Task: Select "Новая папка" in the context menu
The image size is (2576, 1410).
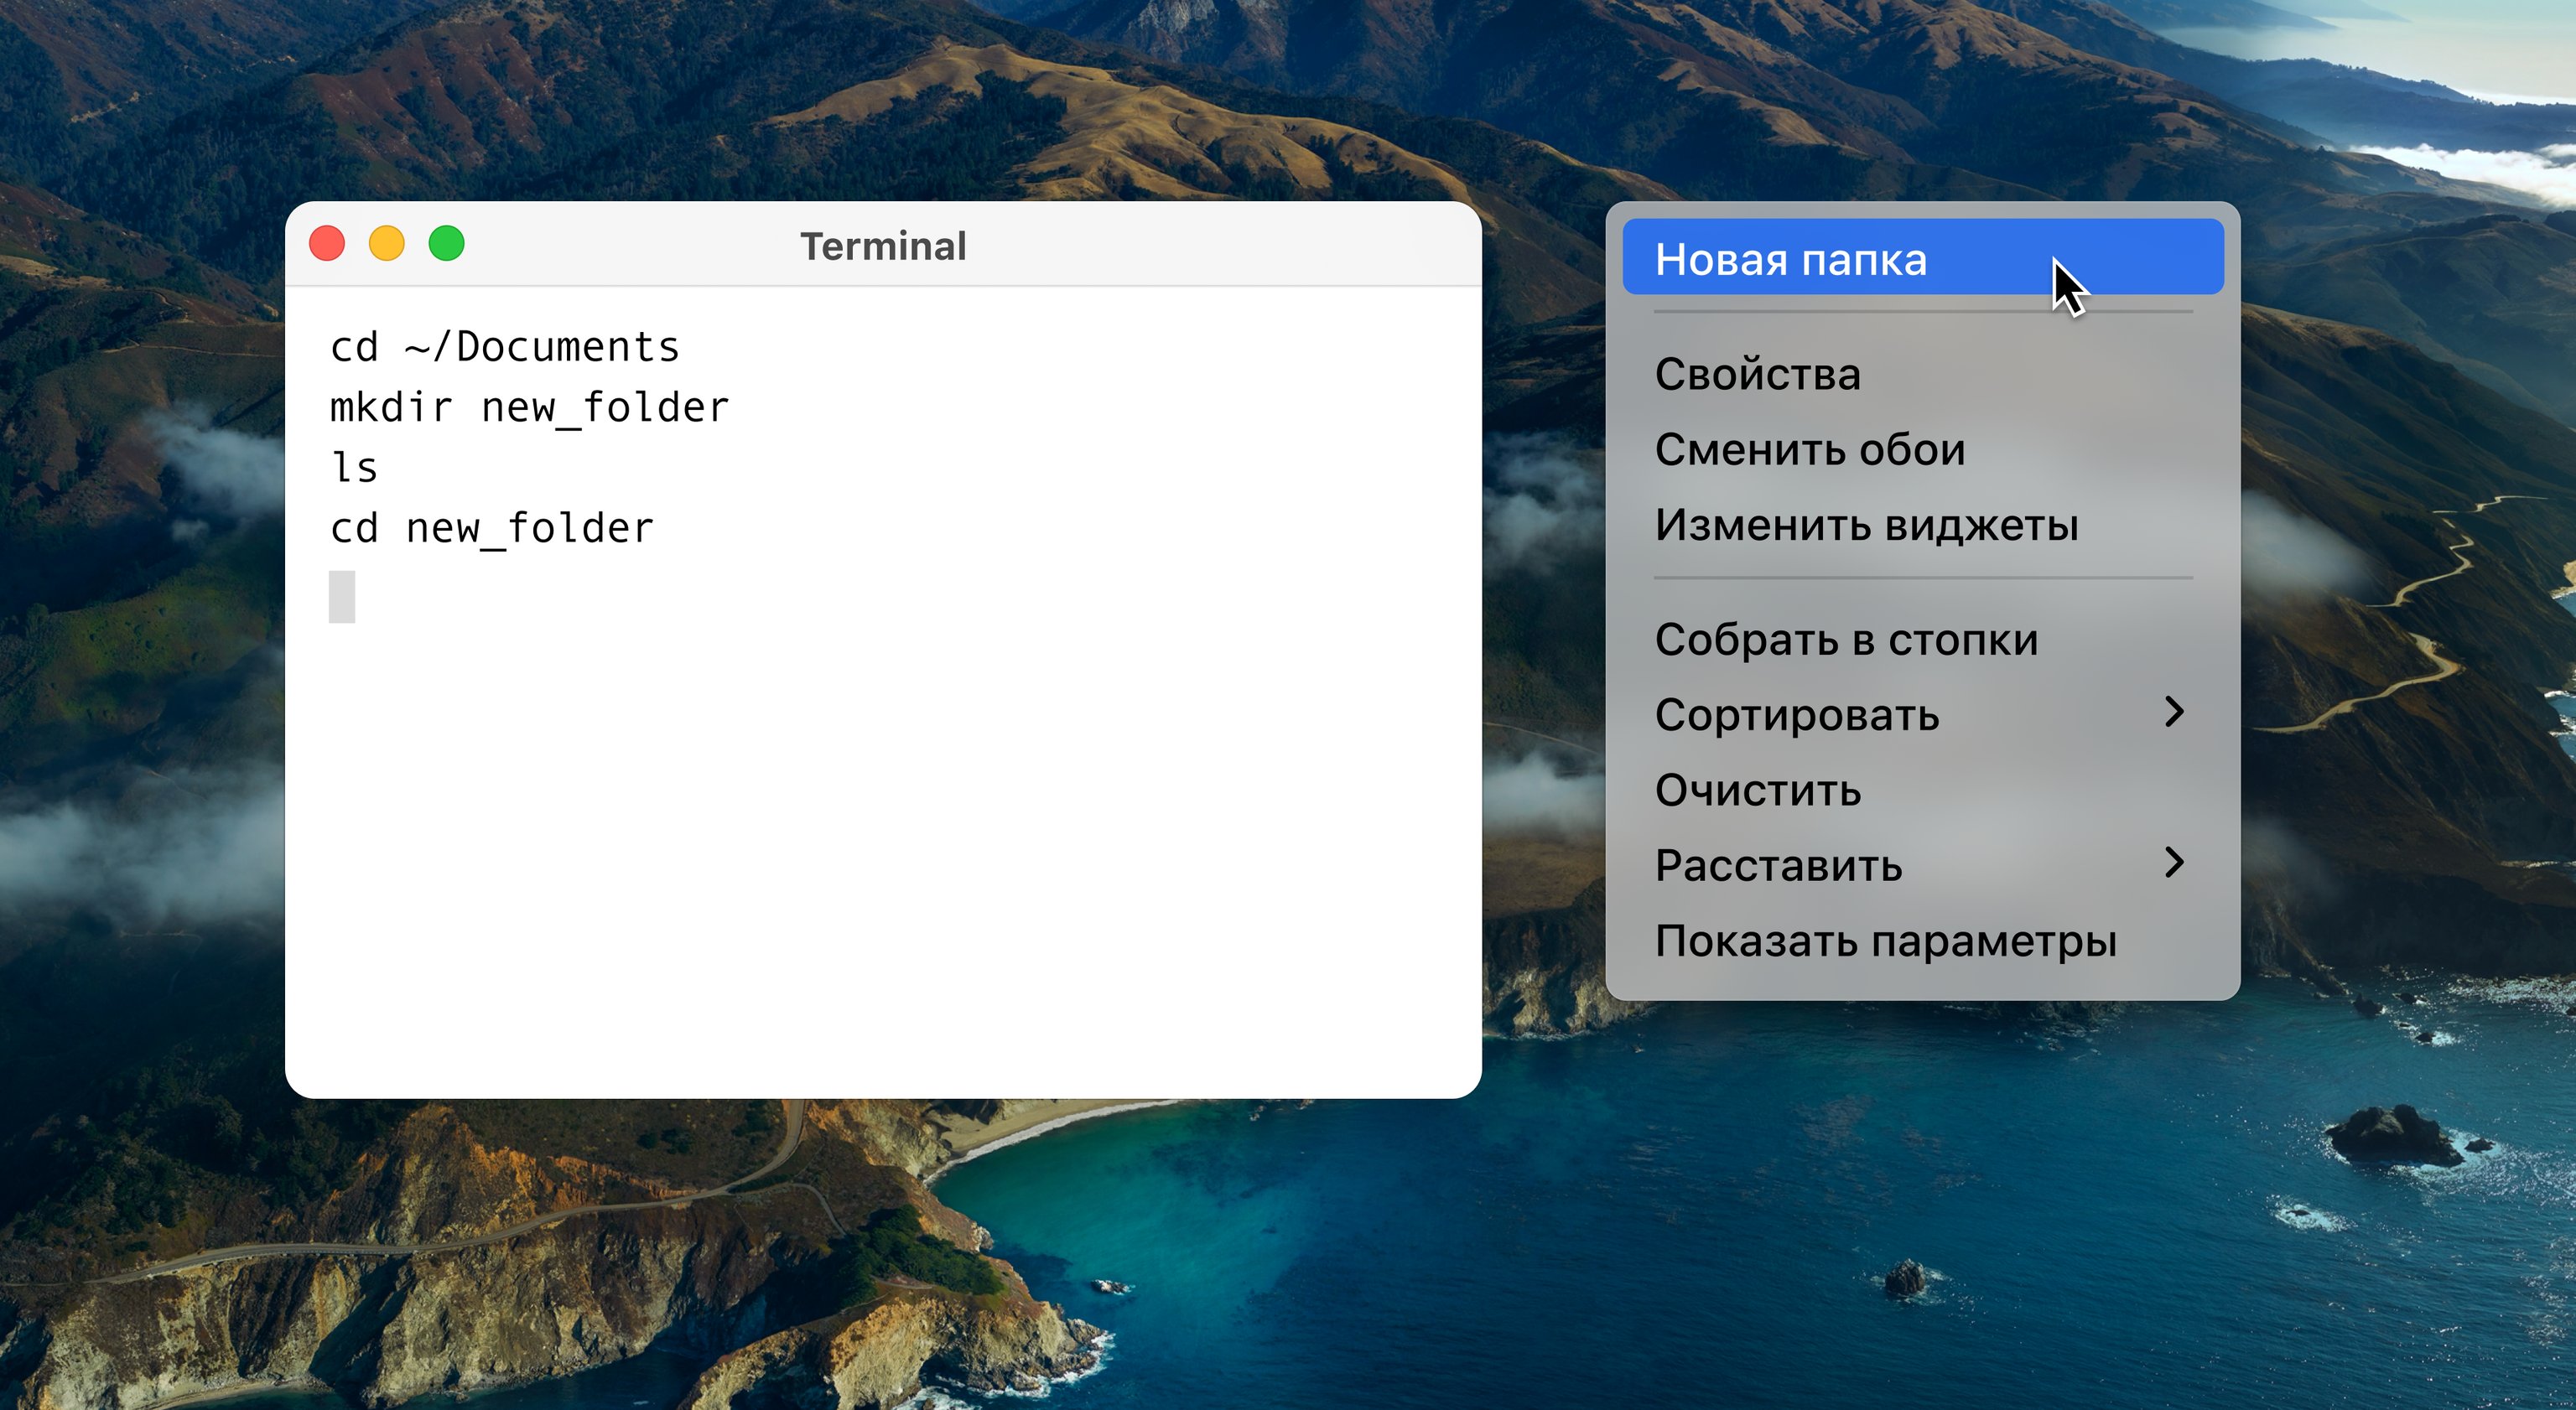Action: [1922, 258]
